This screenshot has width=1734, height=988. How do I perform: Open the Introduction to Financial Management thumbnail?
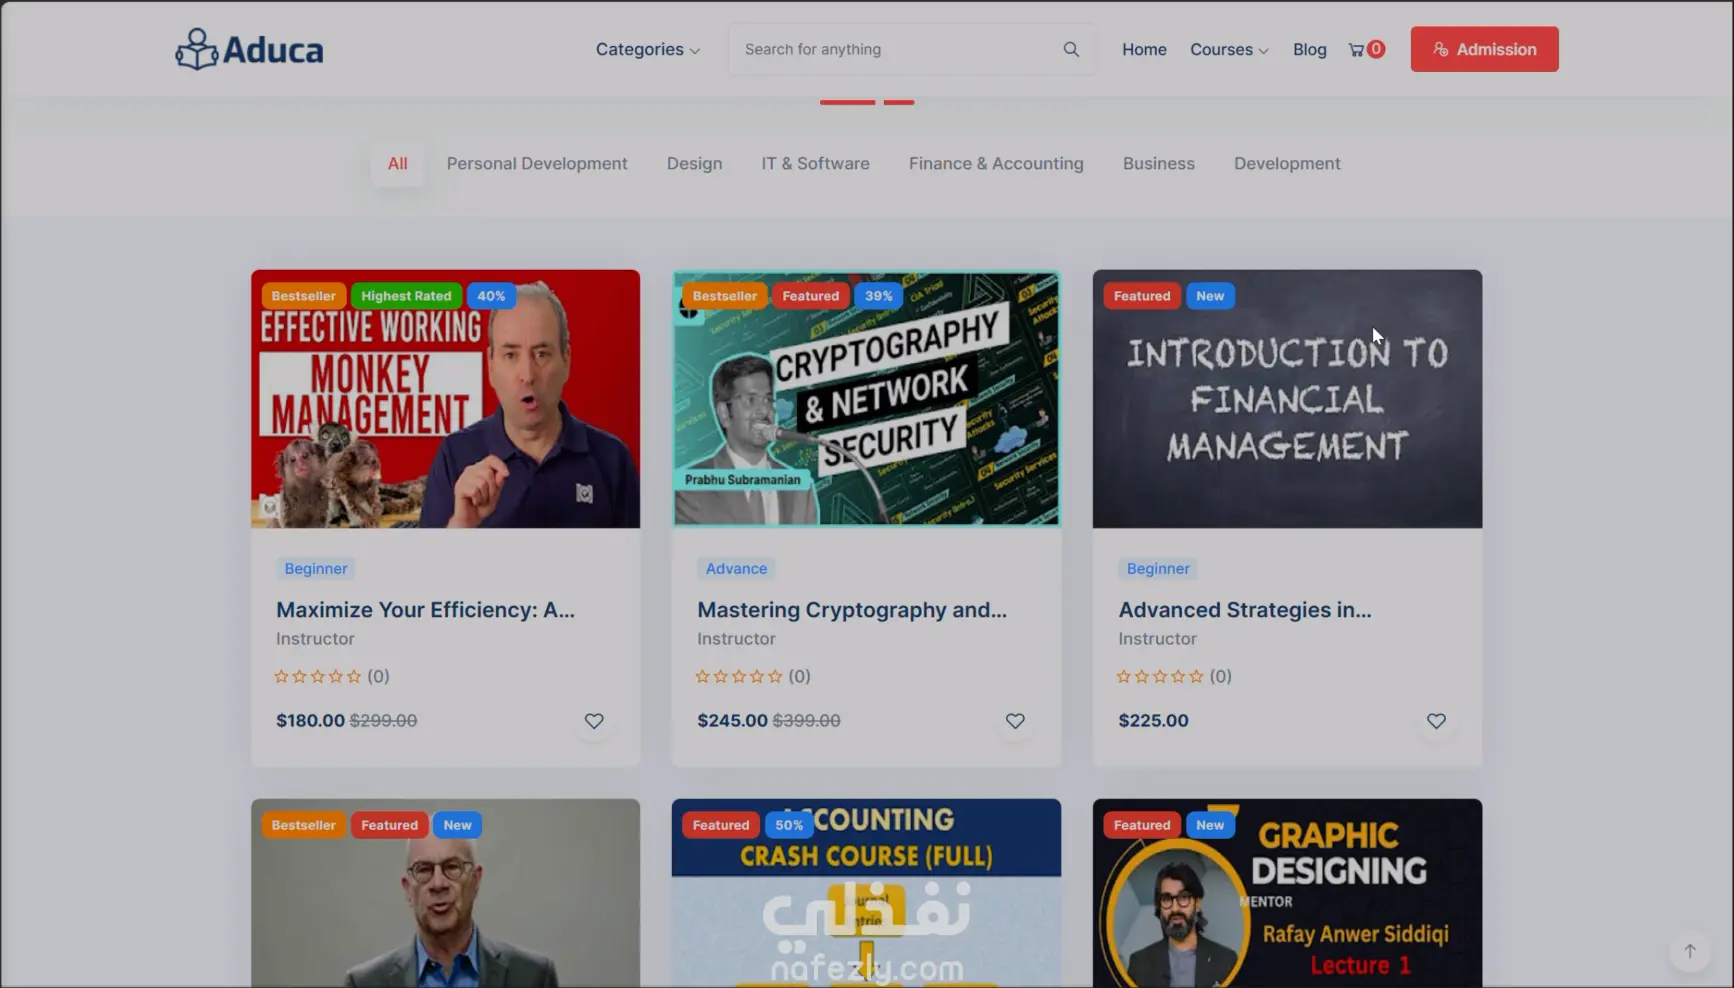[1288, 399]
